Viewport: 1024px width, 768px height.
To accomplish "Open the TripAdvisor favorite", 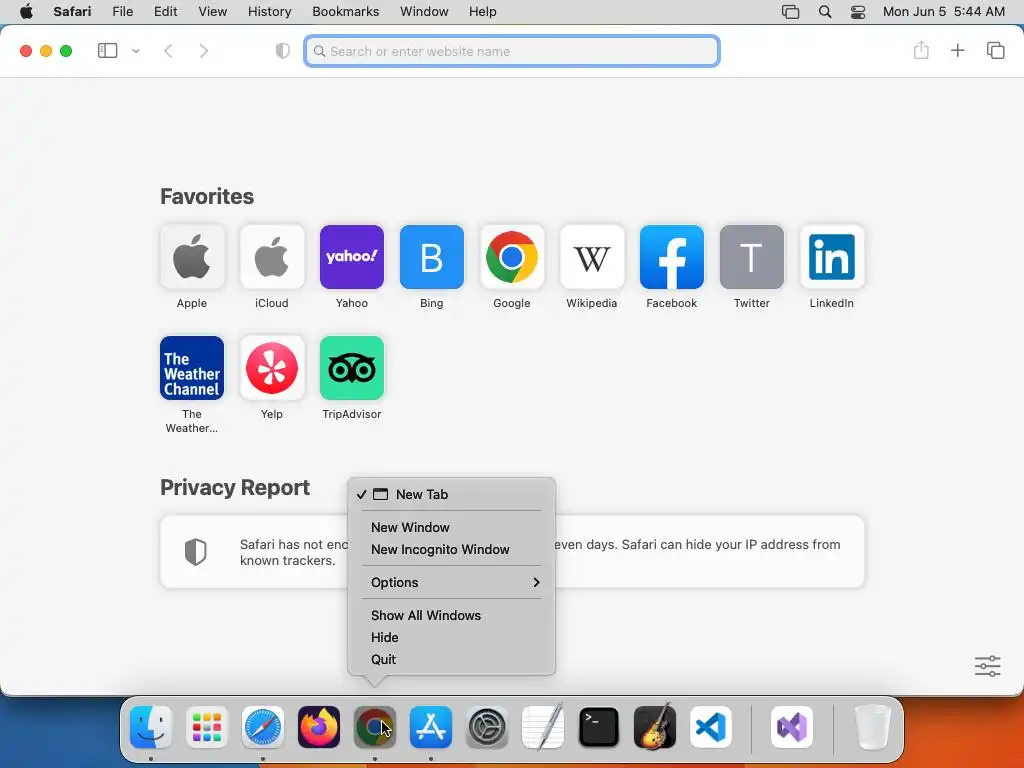I will (352, 368).
